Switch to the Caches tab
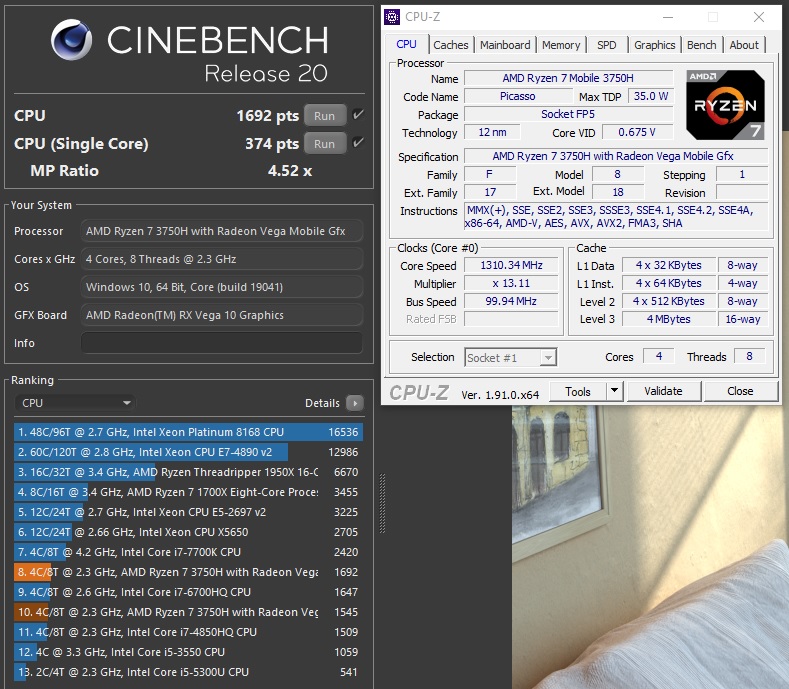Image resolution: width=789 pixels, height=689 pixels. (x=450, y=45)
